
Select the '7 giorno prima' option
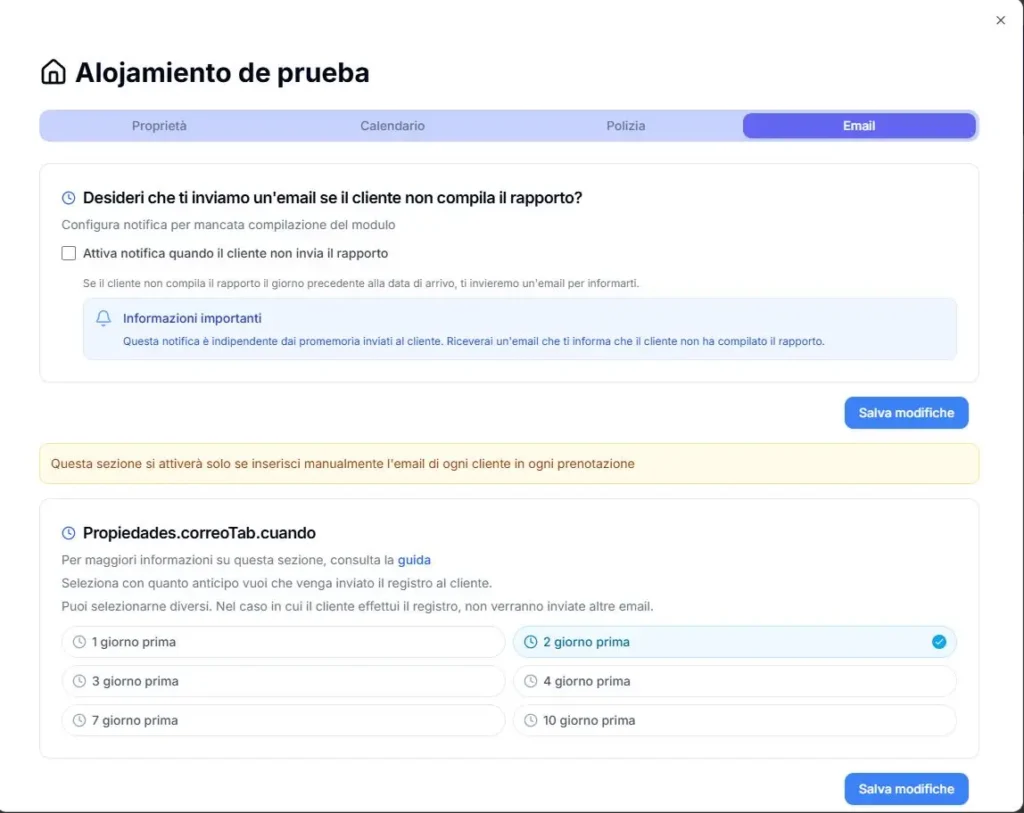283,720
